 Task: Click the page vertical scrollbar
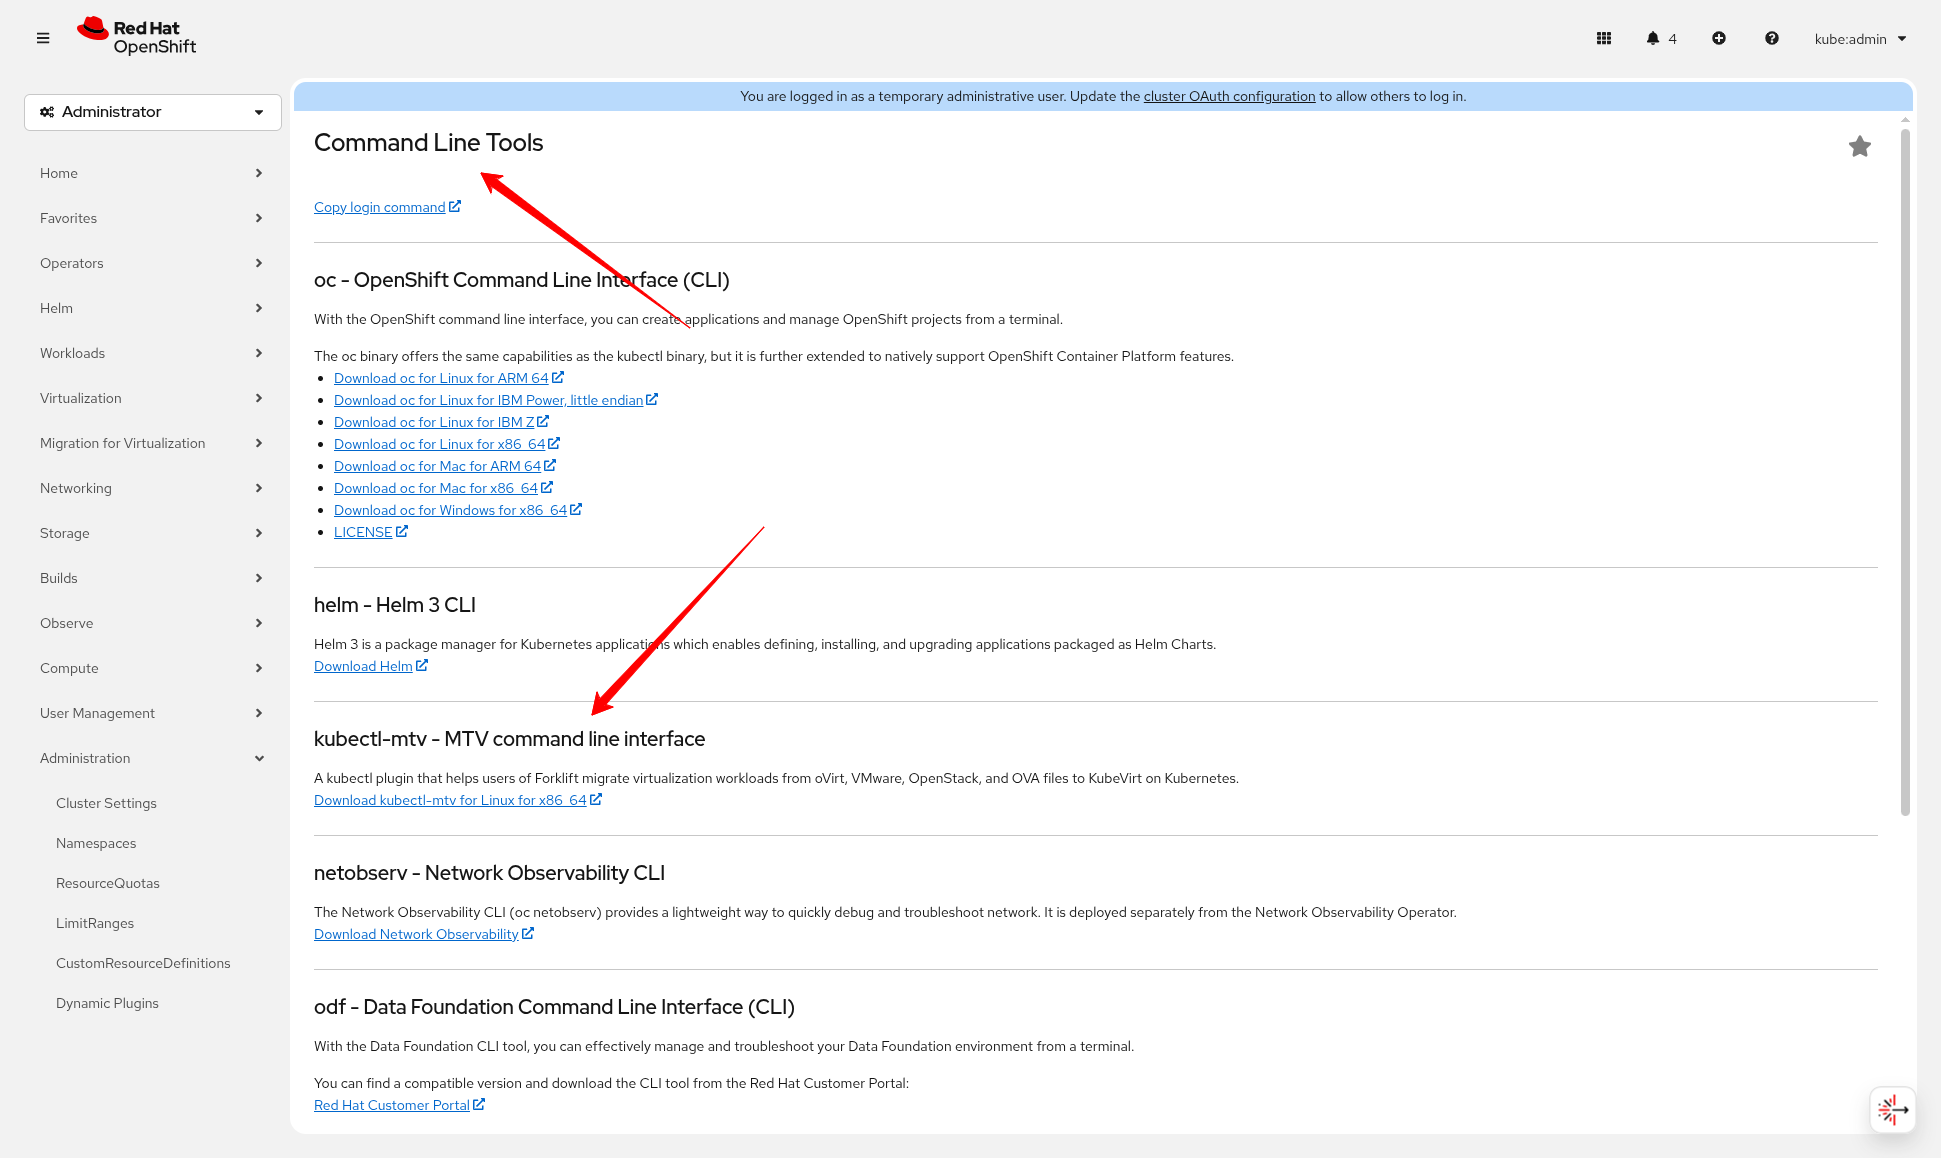1905,470
